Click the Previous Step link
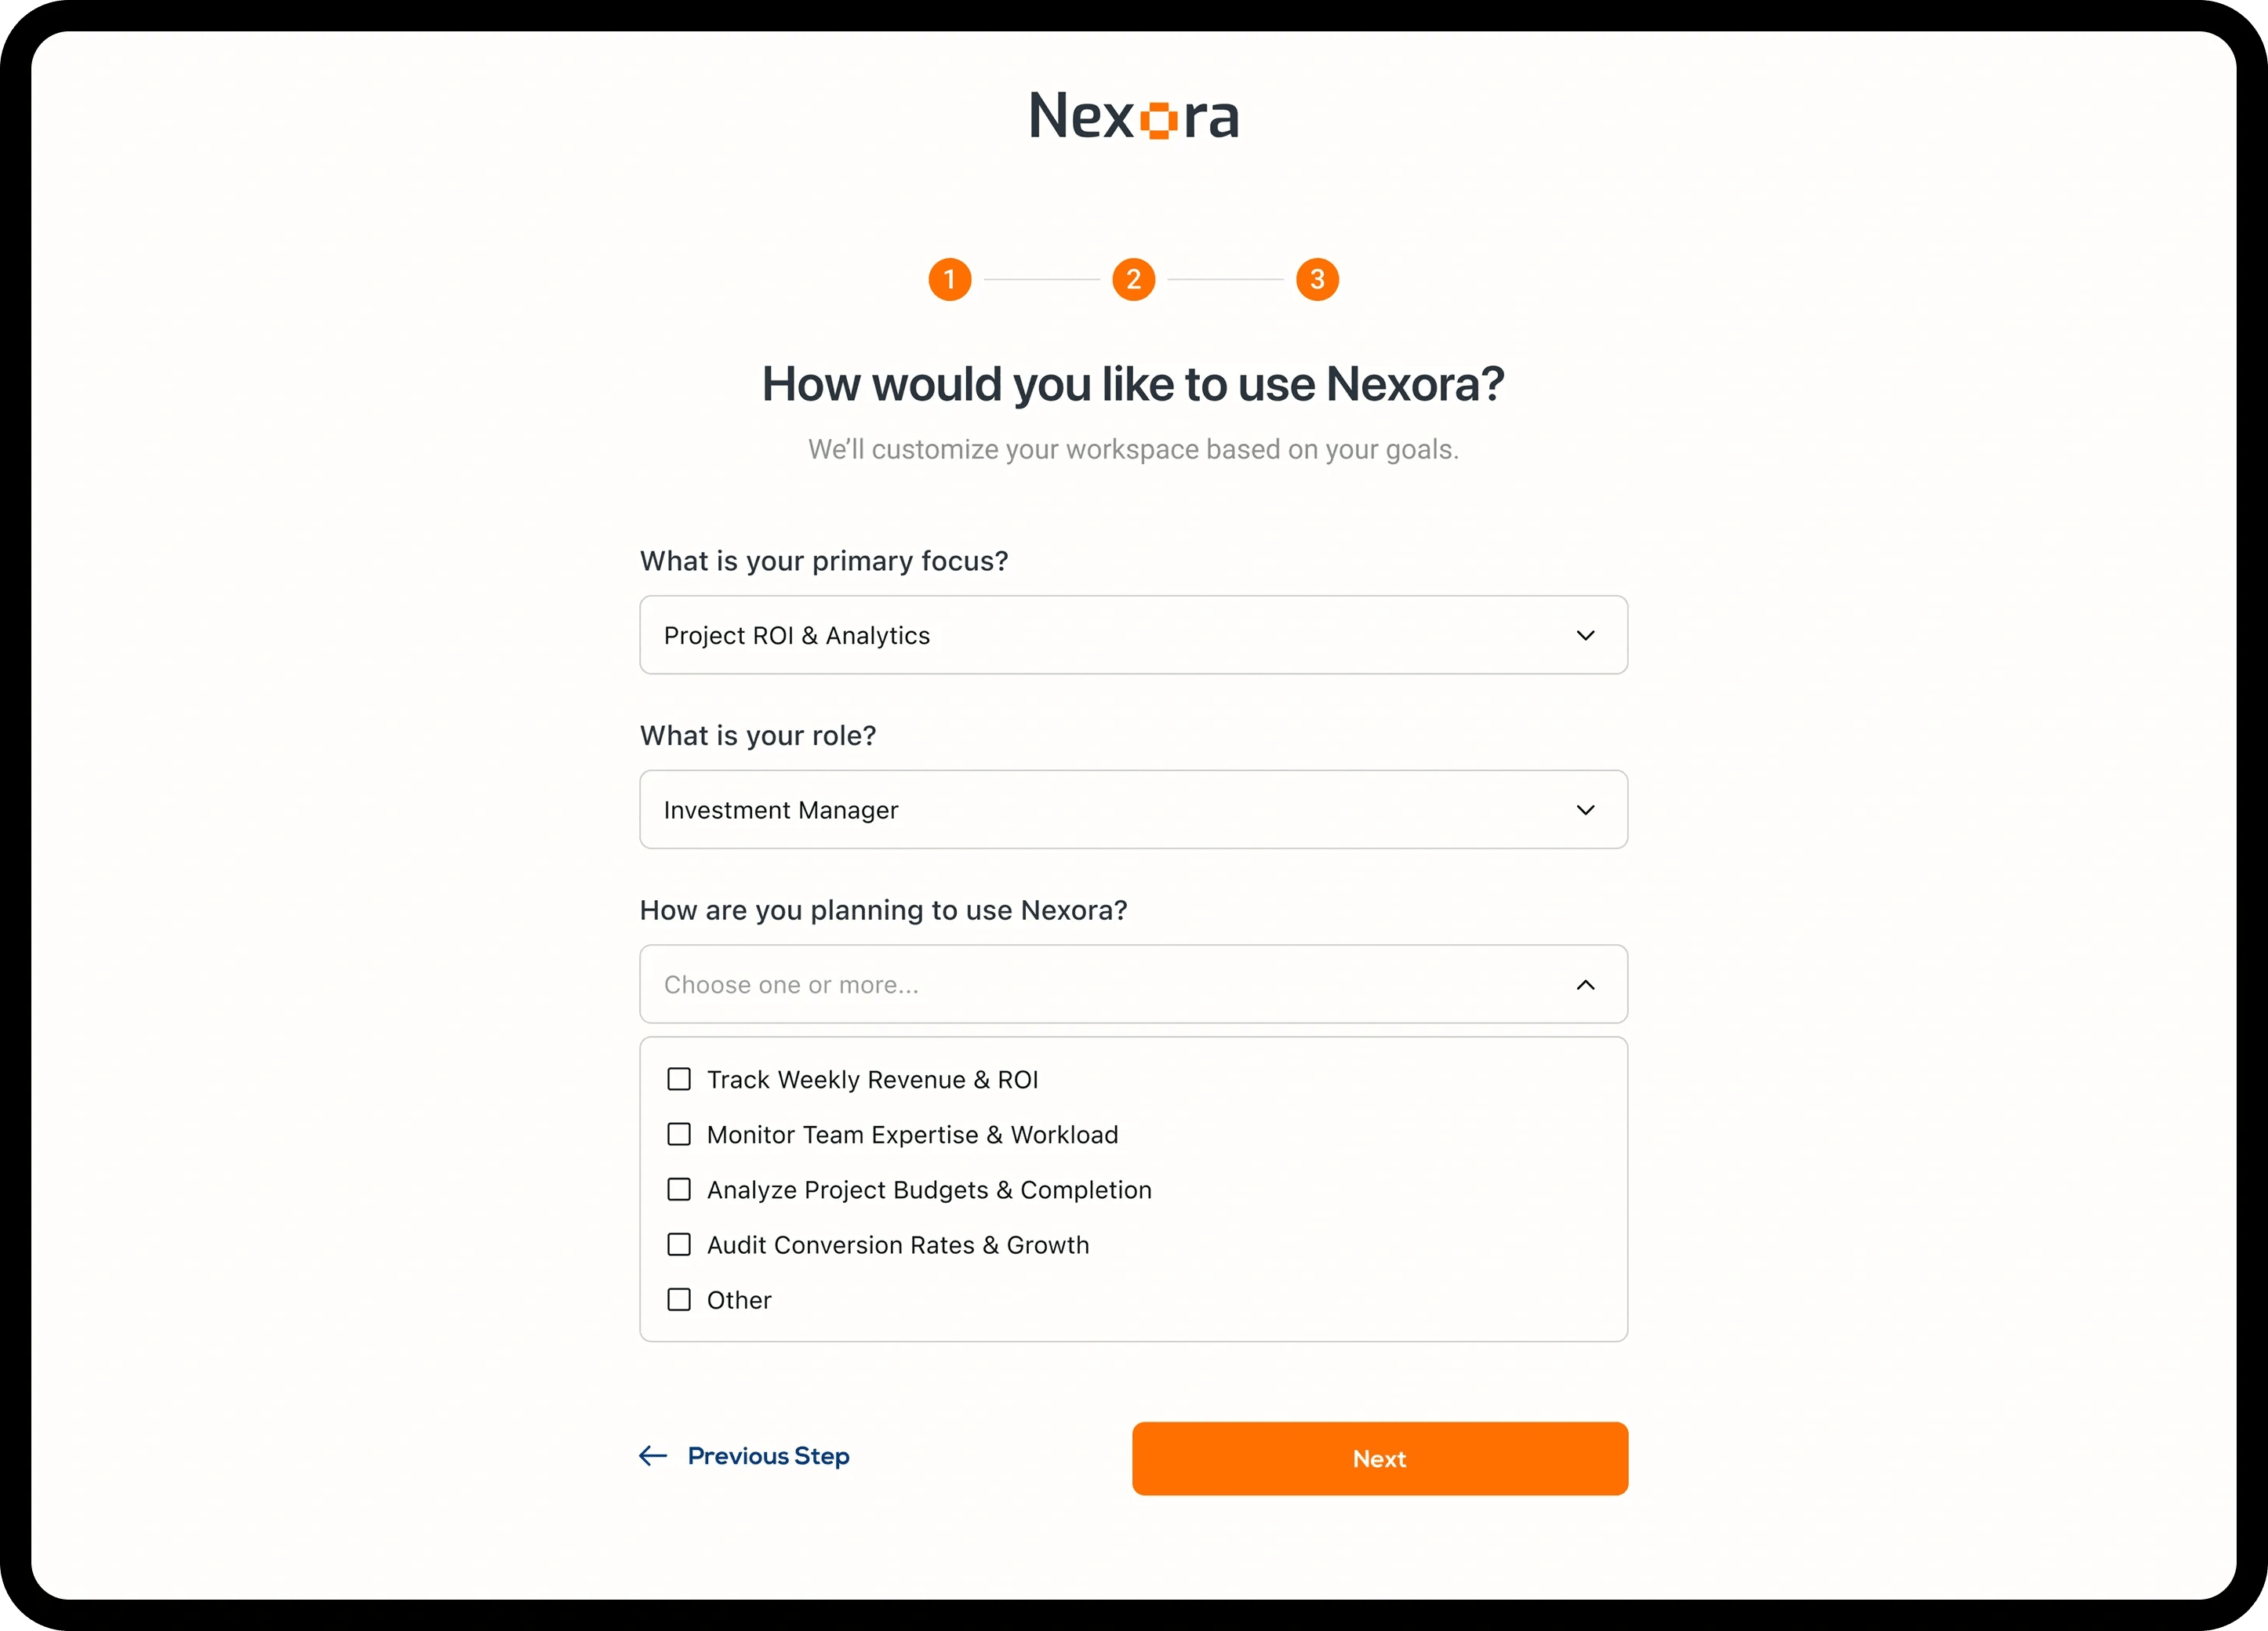The height and width of the screenshot is (1631, 2268). coord(768,1456)
